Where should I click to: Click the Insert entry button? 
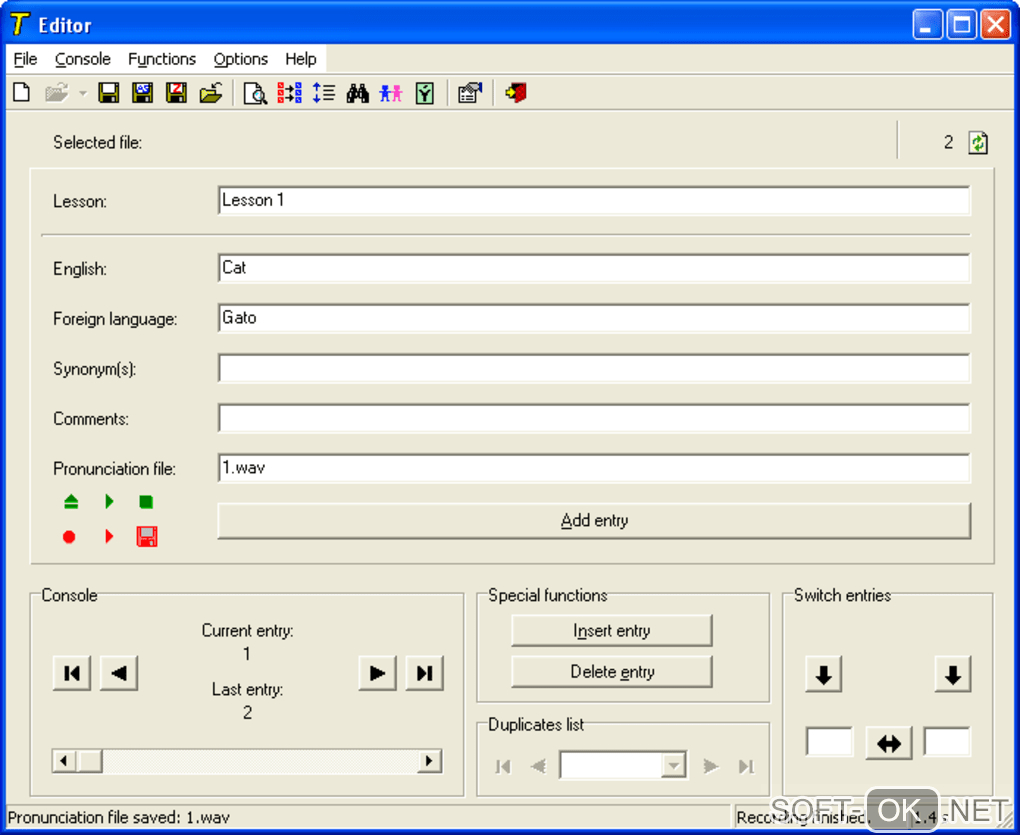611,631
